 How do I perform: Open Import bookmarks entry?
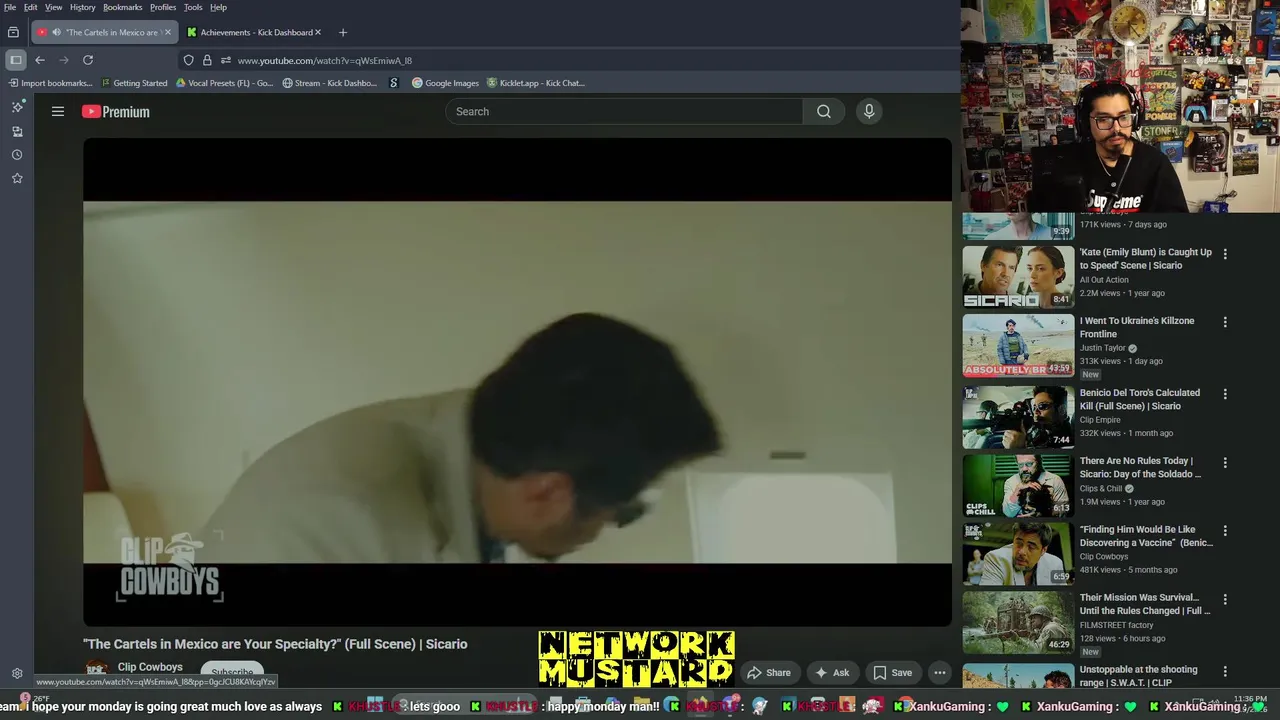coord(50,83)
